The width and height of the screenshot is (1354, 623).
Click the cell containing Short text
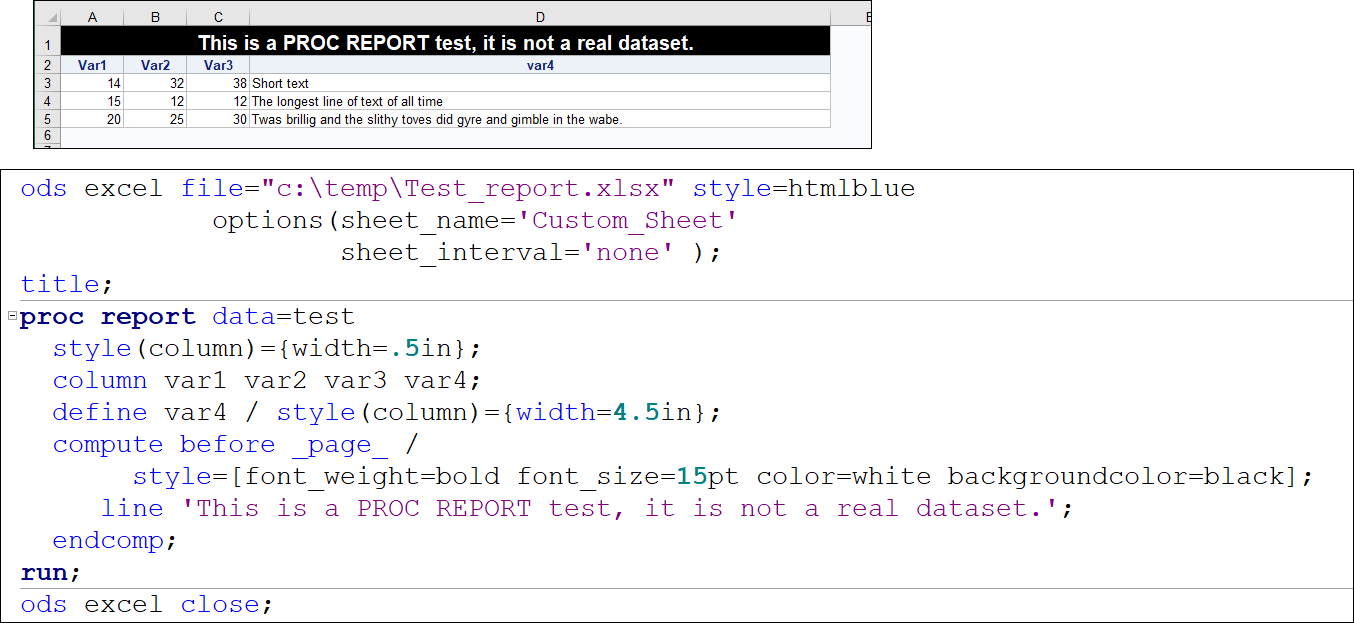click(280, 83)
